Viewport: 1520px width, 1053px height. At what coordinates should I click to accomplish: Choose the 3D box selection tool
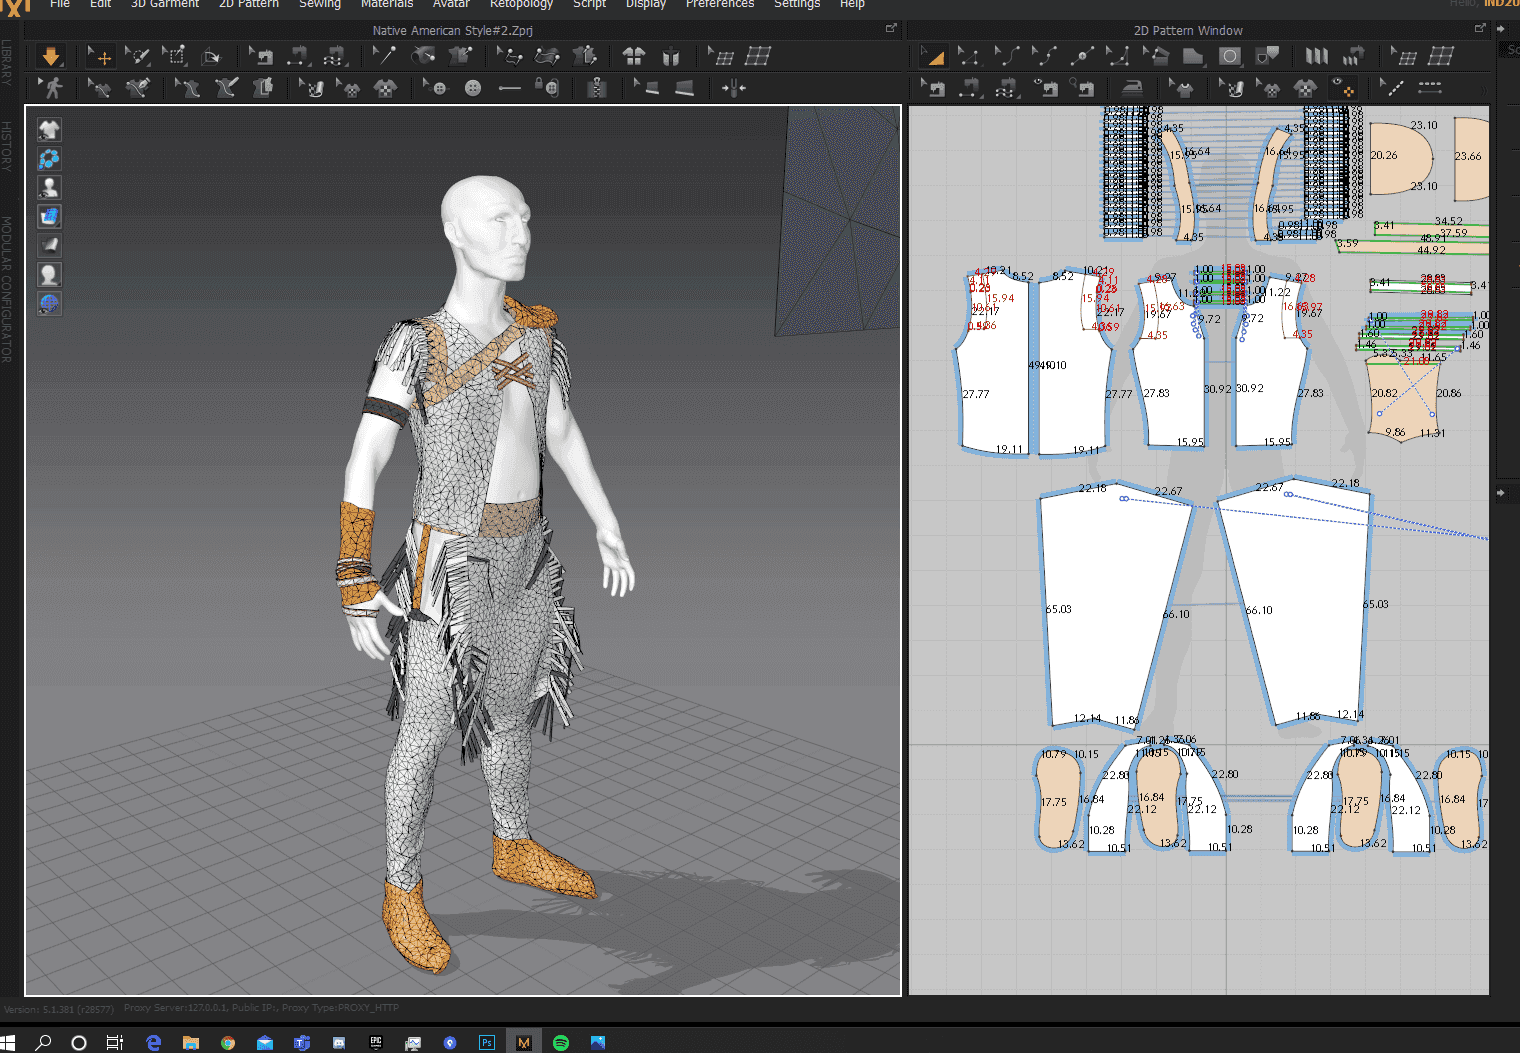click(175, 56)
